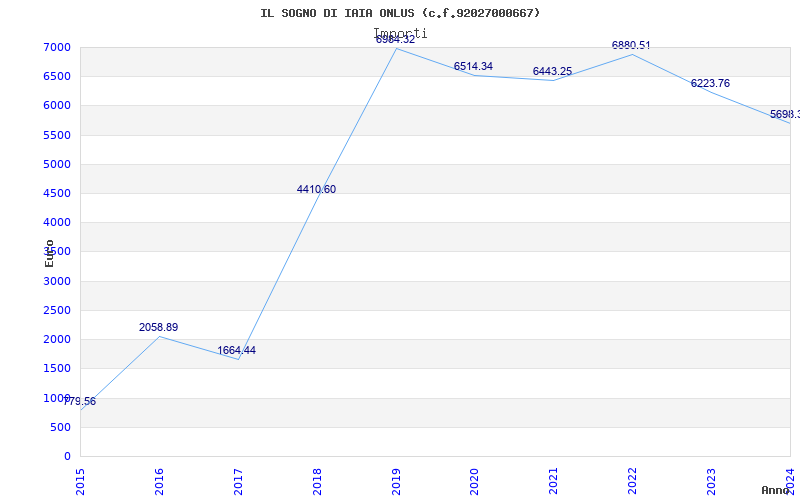Select the 6443.25 data label
The image size is (800, 500).
coord(552,71)
